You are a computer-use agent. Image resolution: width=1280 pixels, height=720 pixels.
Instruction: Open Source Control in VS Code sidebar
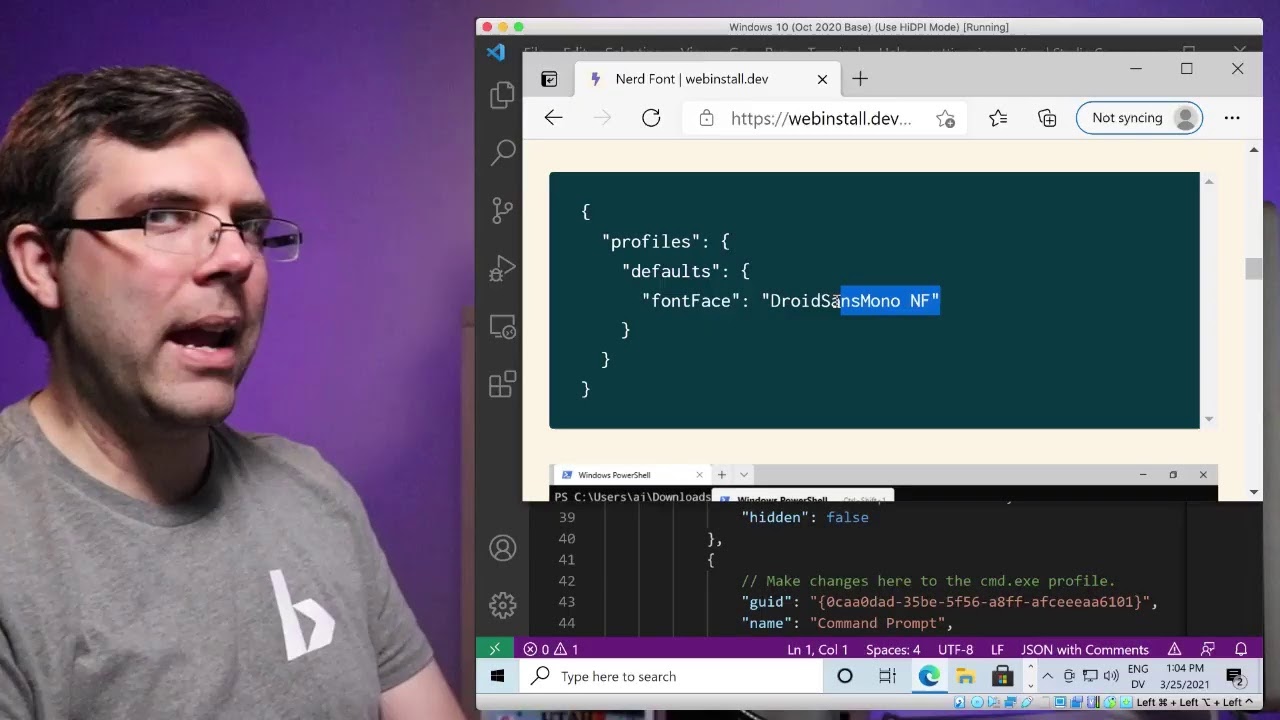[x=502, y=210]
